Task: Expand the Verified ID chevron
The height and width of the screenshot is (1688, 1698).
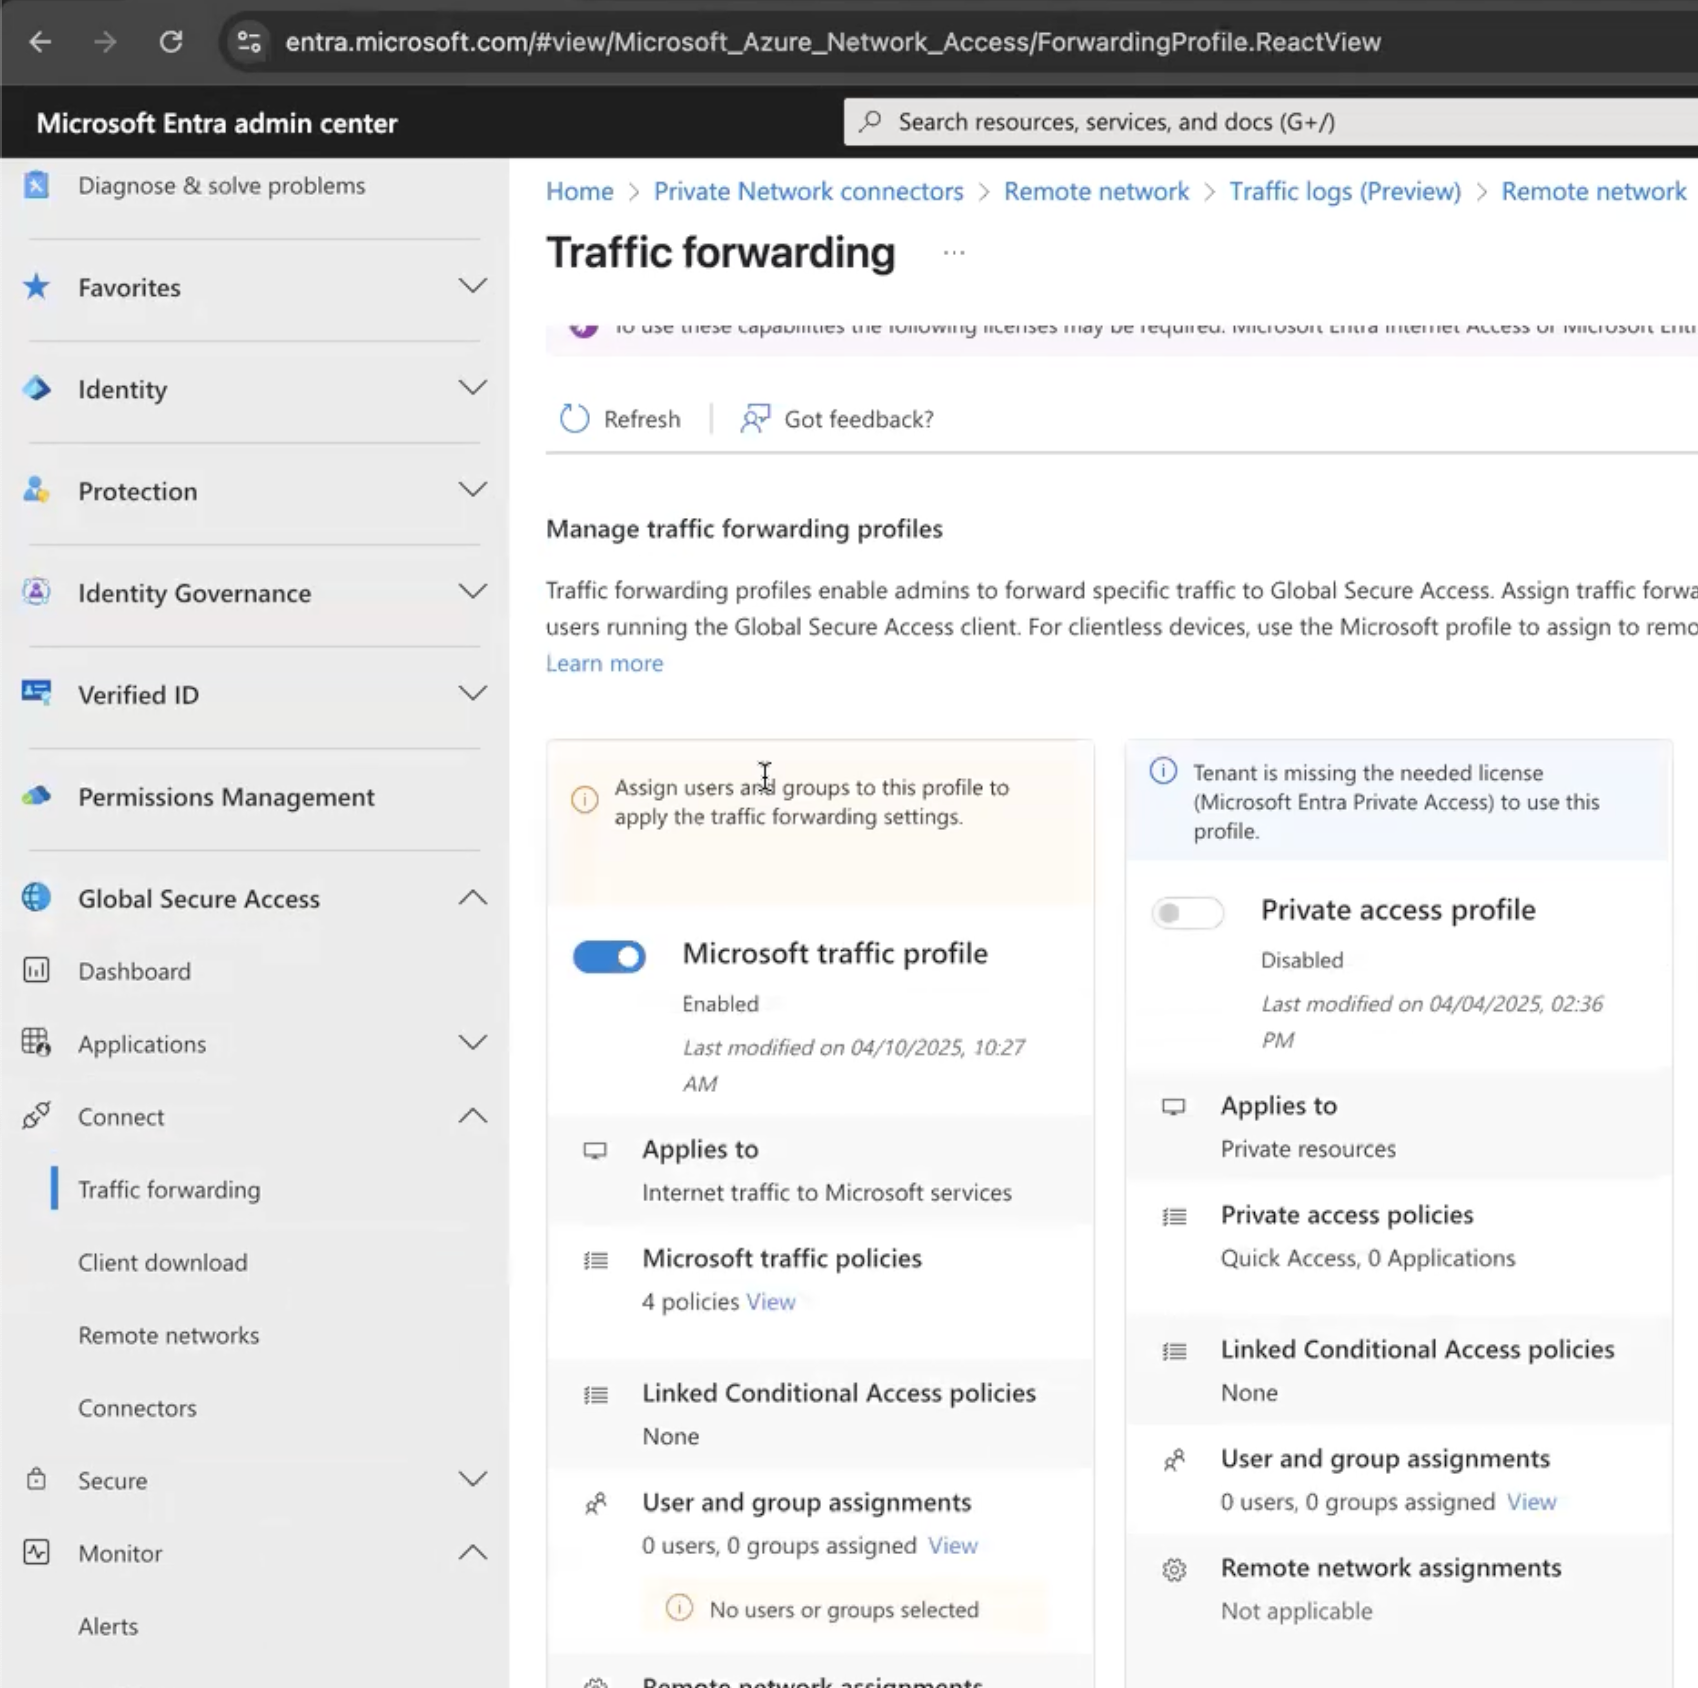Action: click(x=473, y=693)
